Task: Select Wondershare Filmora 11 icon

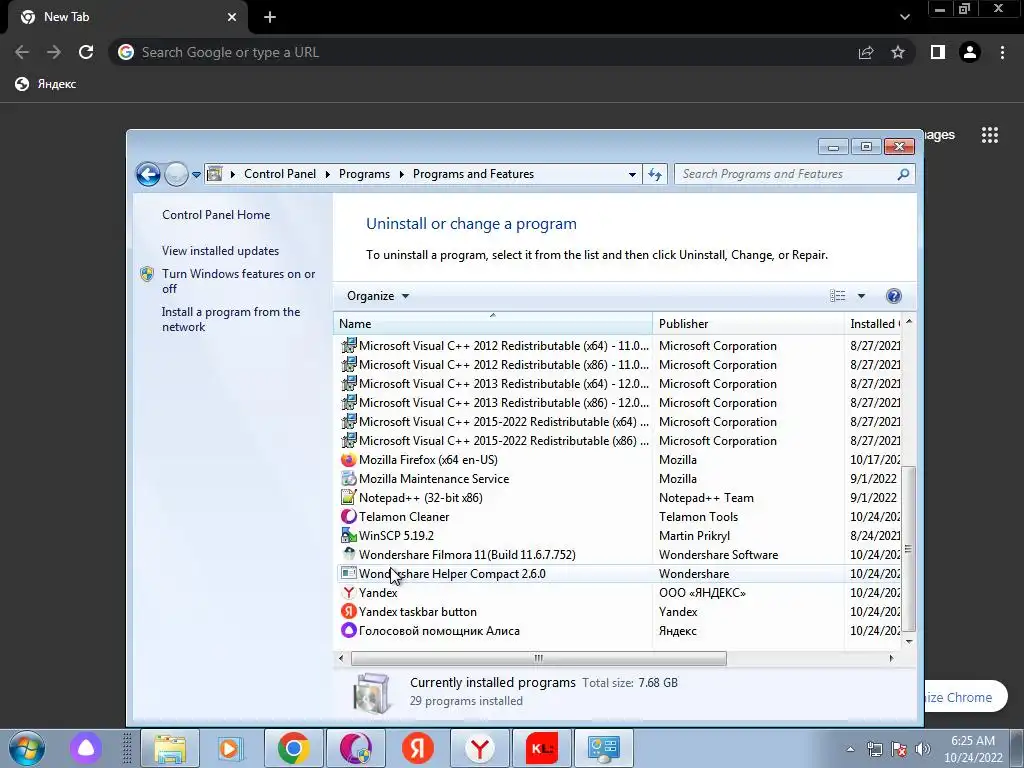Action: coord(349,554)
